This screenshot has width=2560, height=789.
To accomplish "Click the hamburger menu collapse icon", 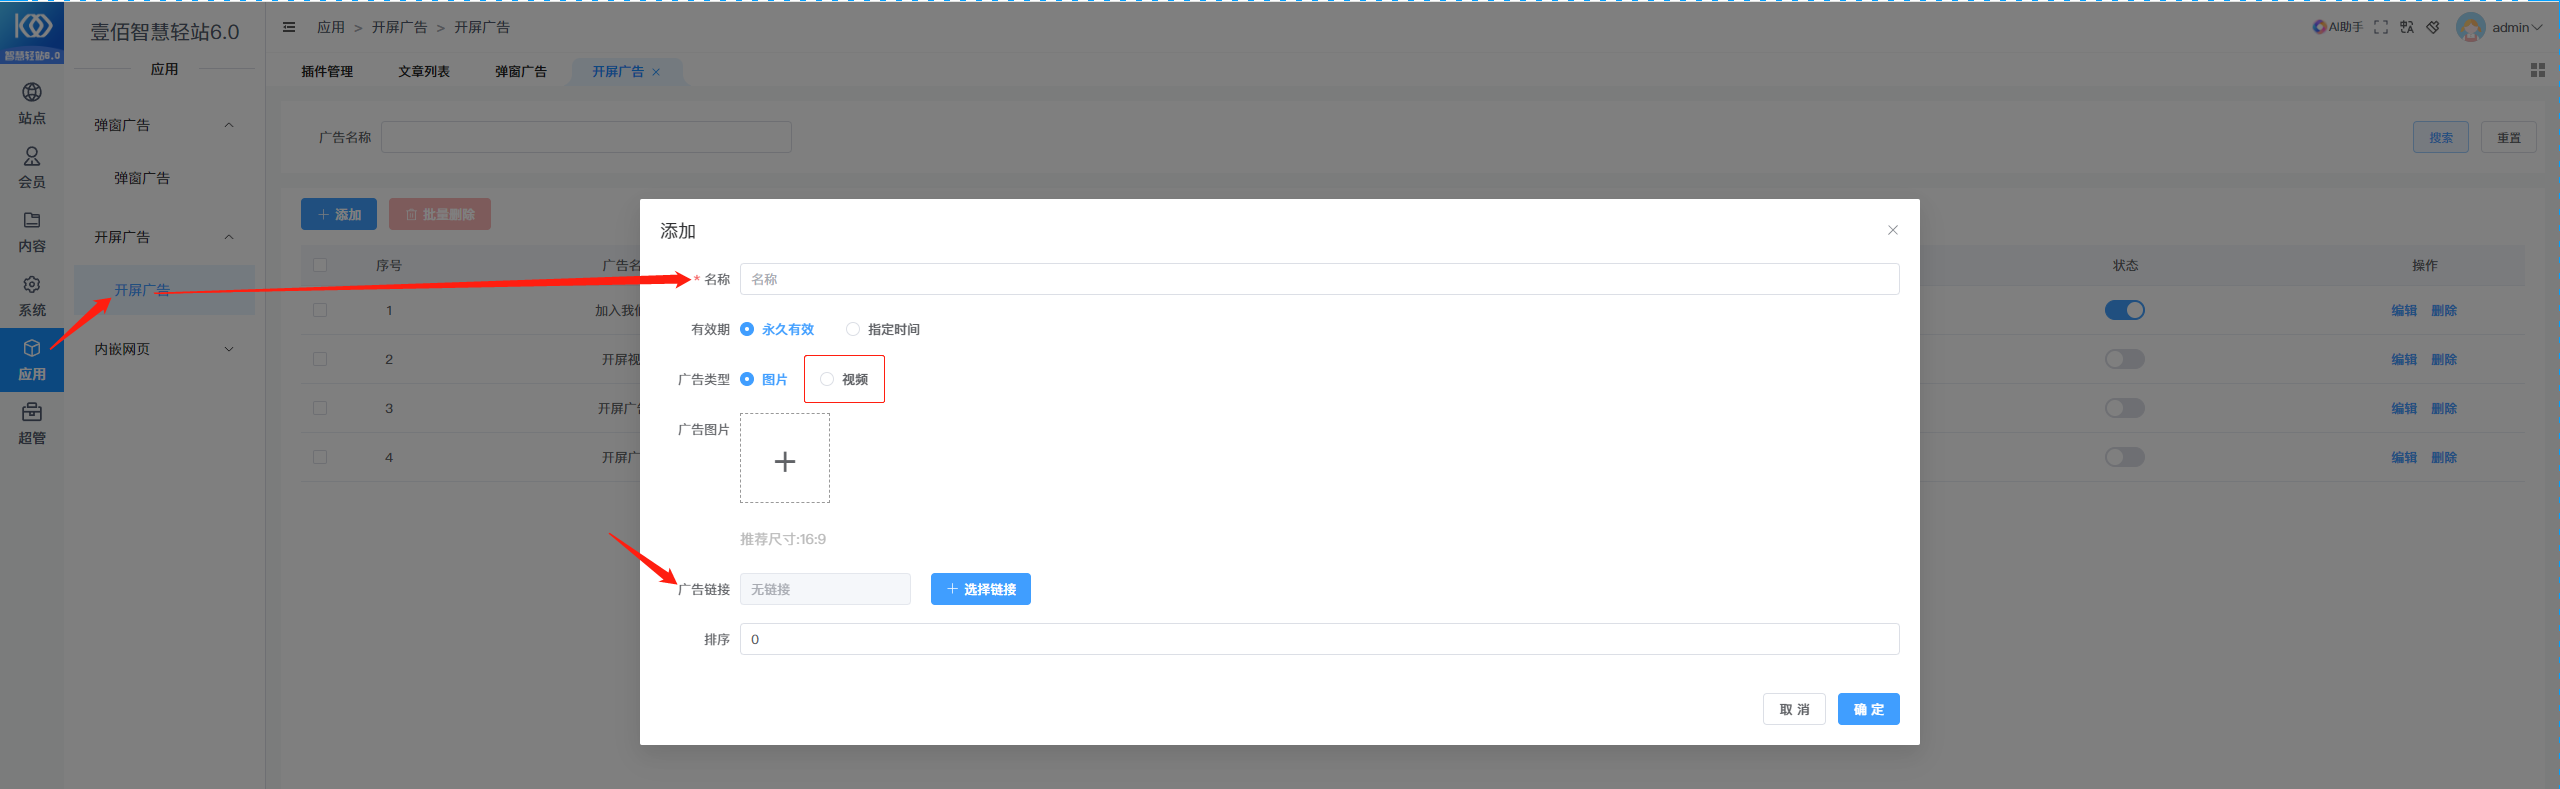I will tap(289, 27).
